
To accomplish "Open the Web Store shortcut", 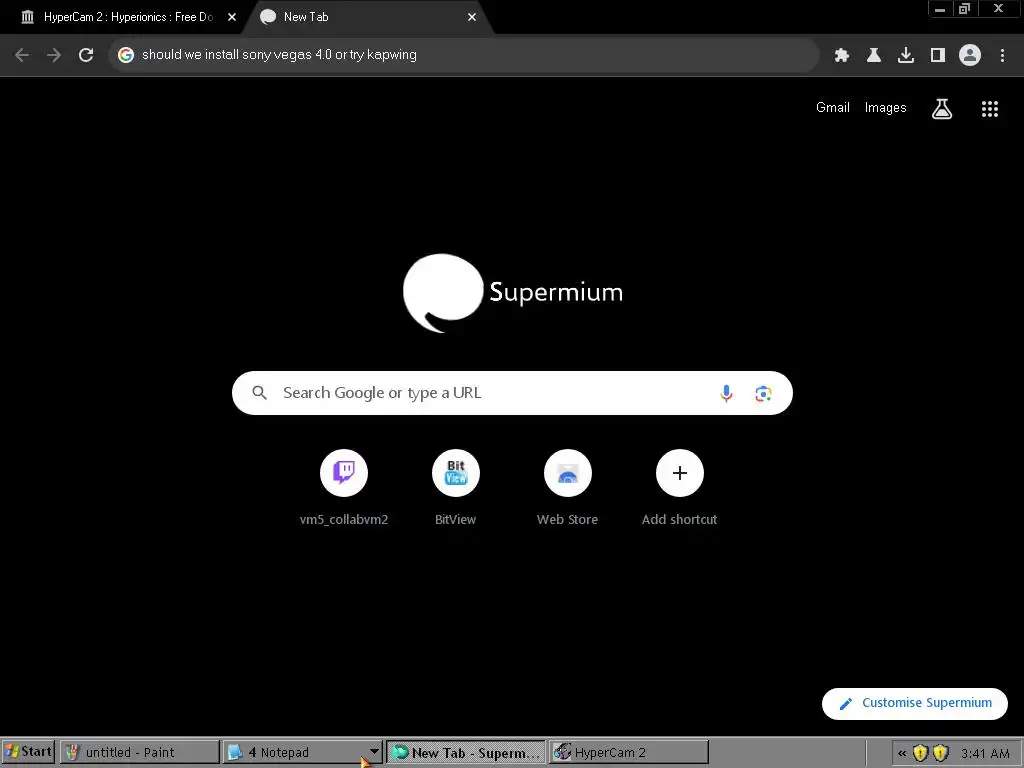I will click(568, 487).
